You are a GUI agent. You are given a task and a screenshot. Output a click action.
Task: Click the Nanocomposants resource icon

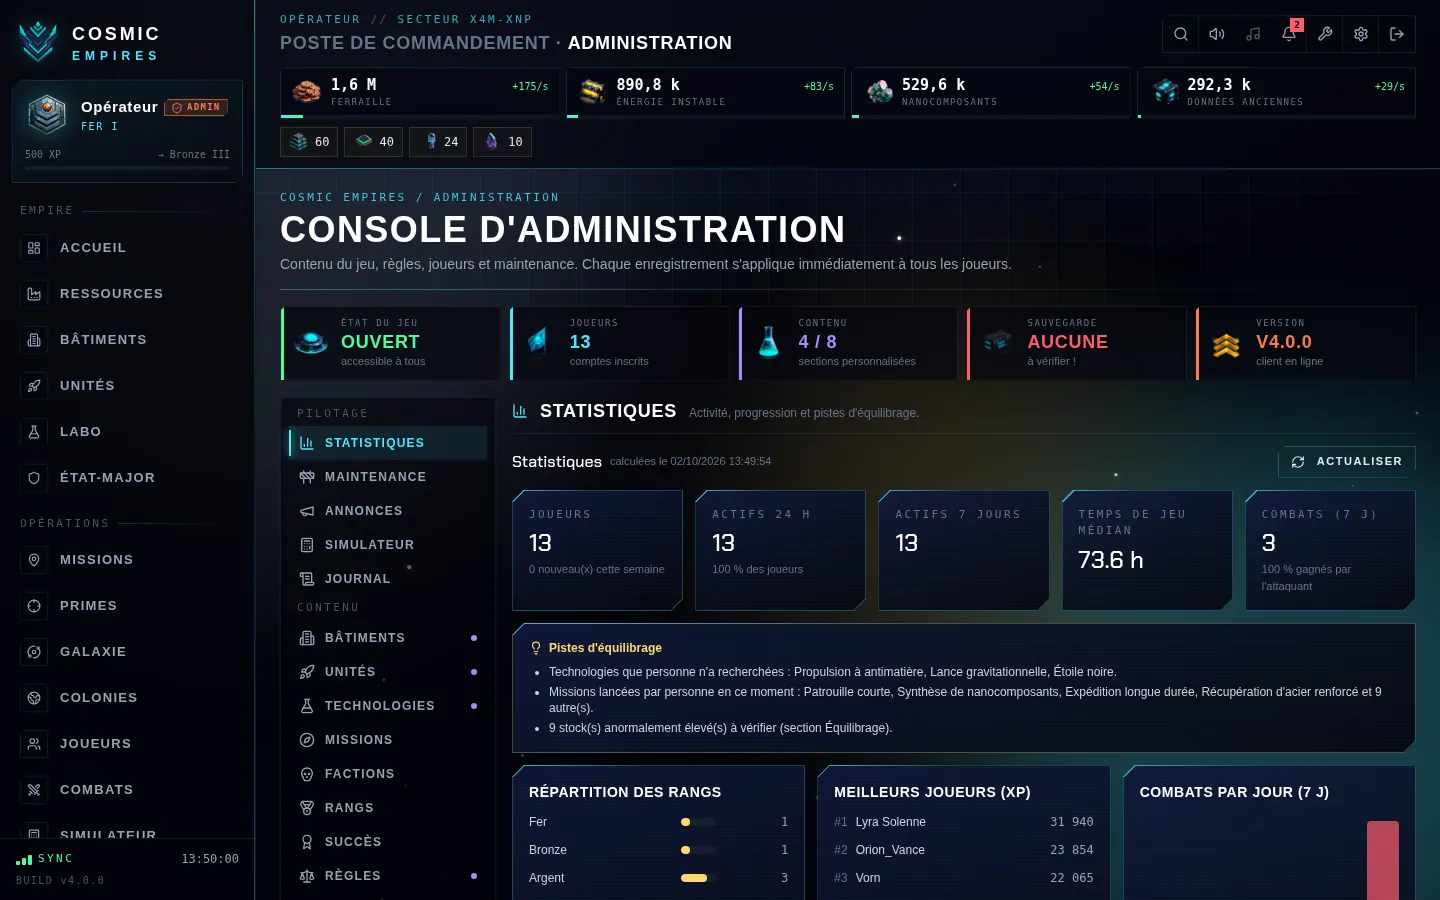click(879, 92)
